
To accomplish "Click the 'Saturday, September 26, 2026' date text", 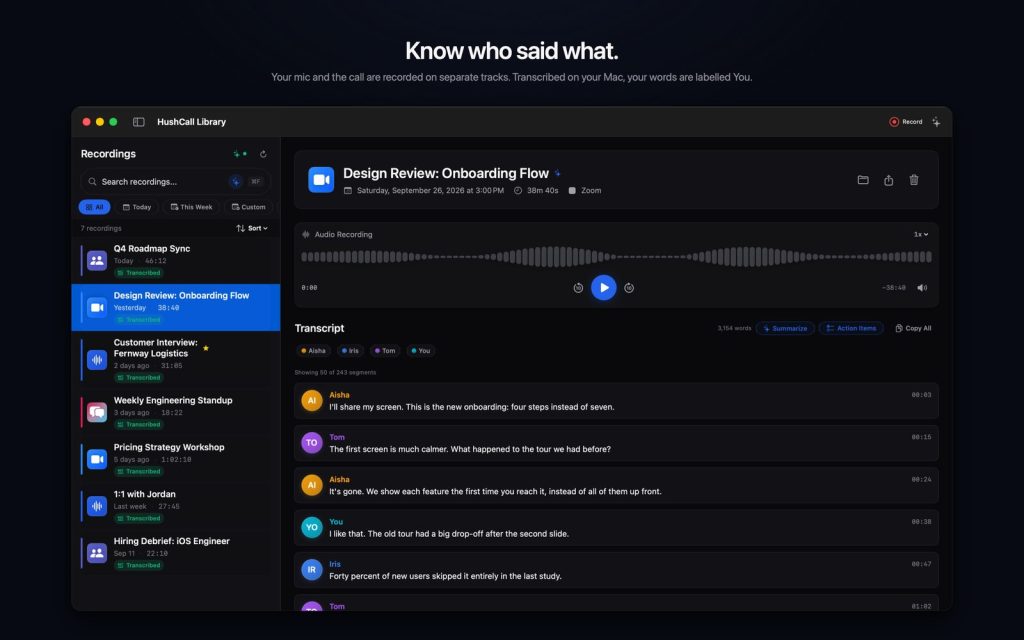I will [430, 191].
